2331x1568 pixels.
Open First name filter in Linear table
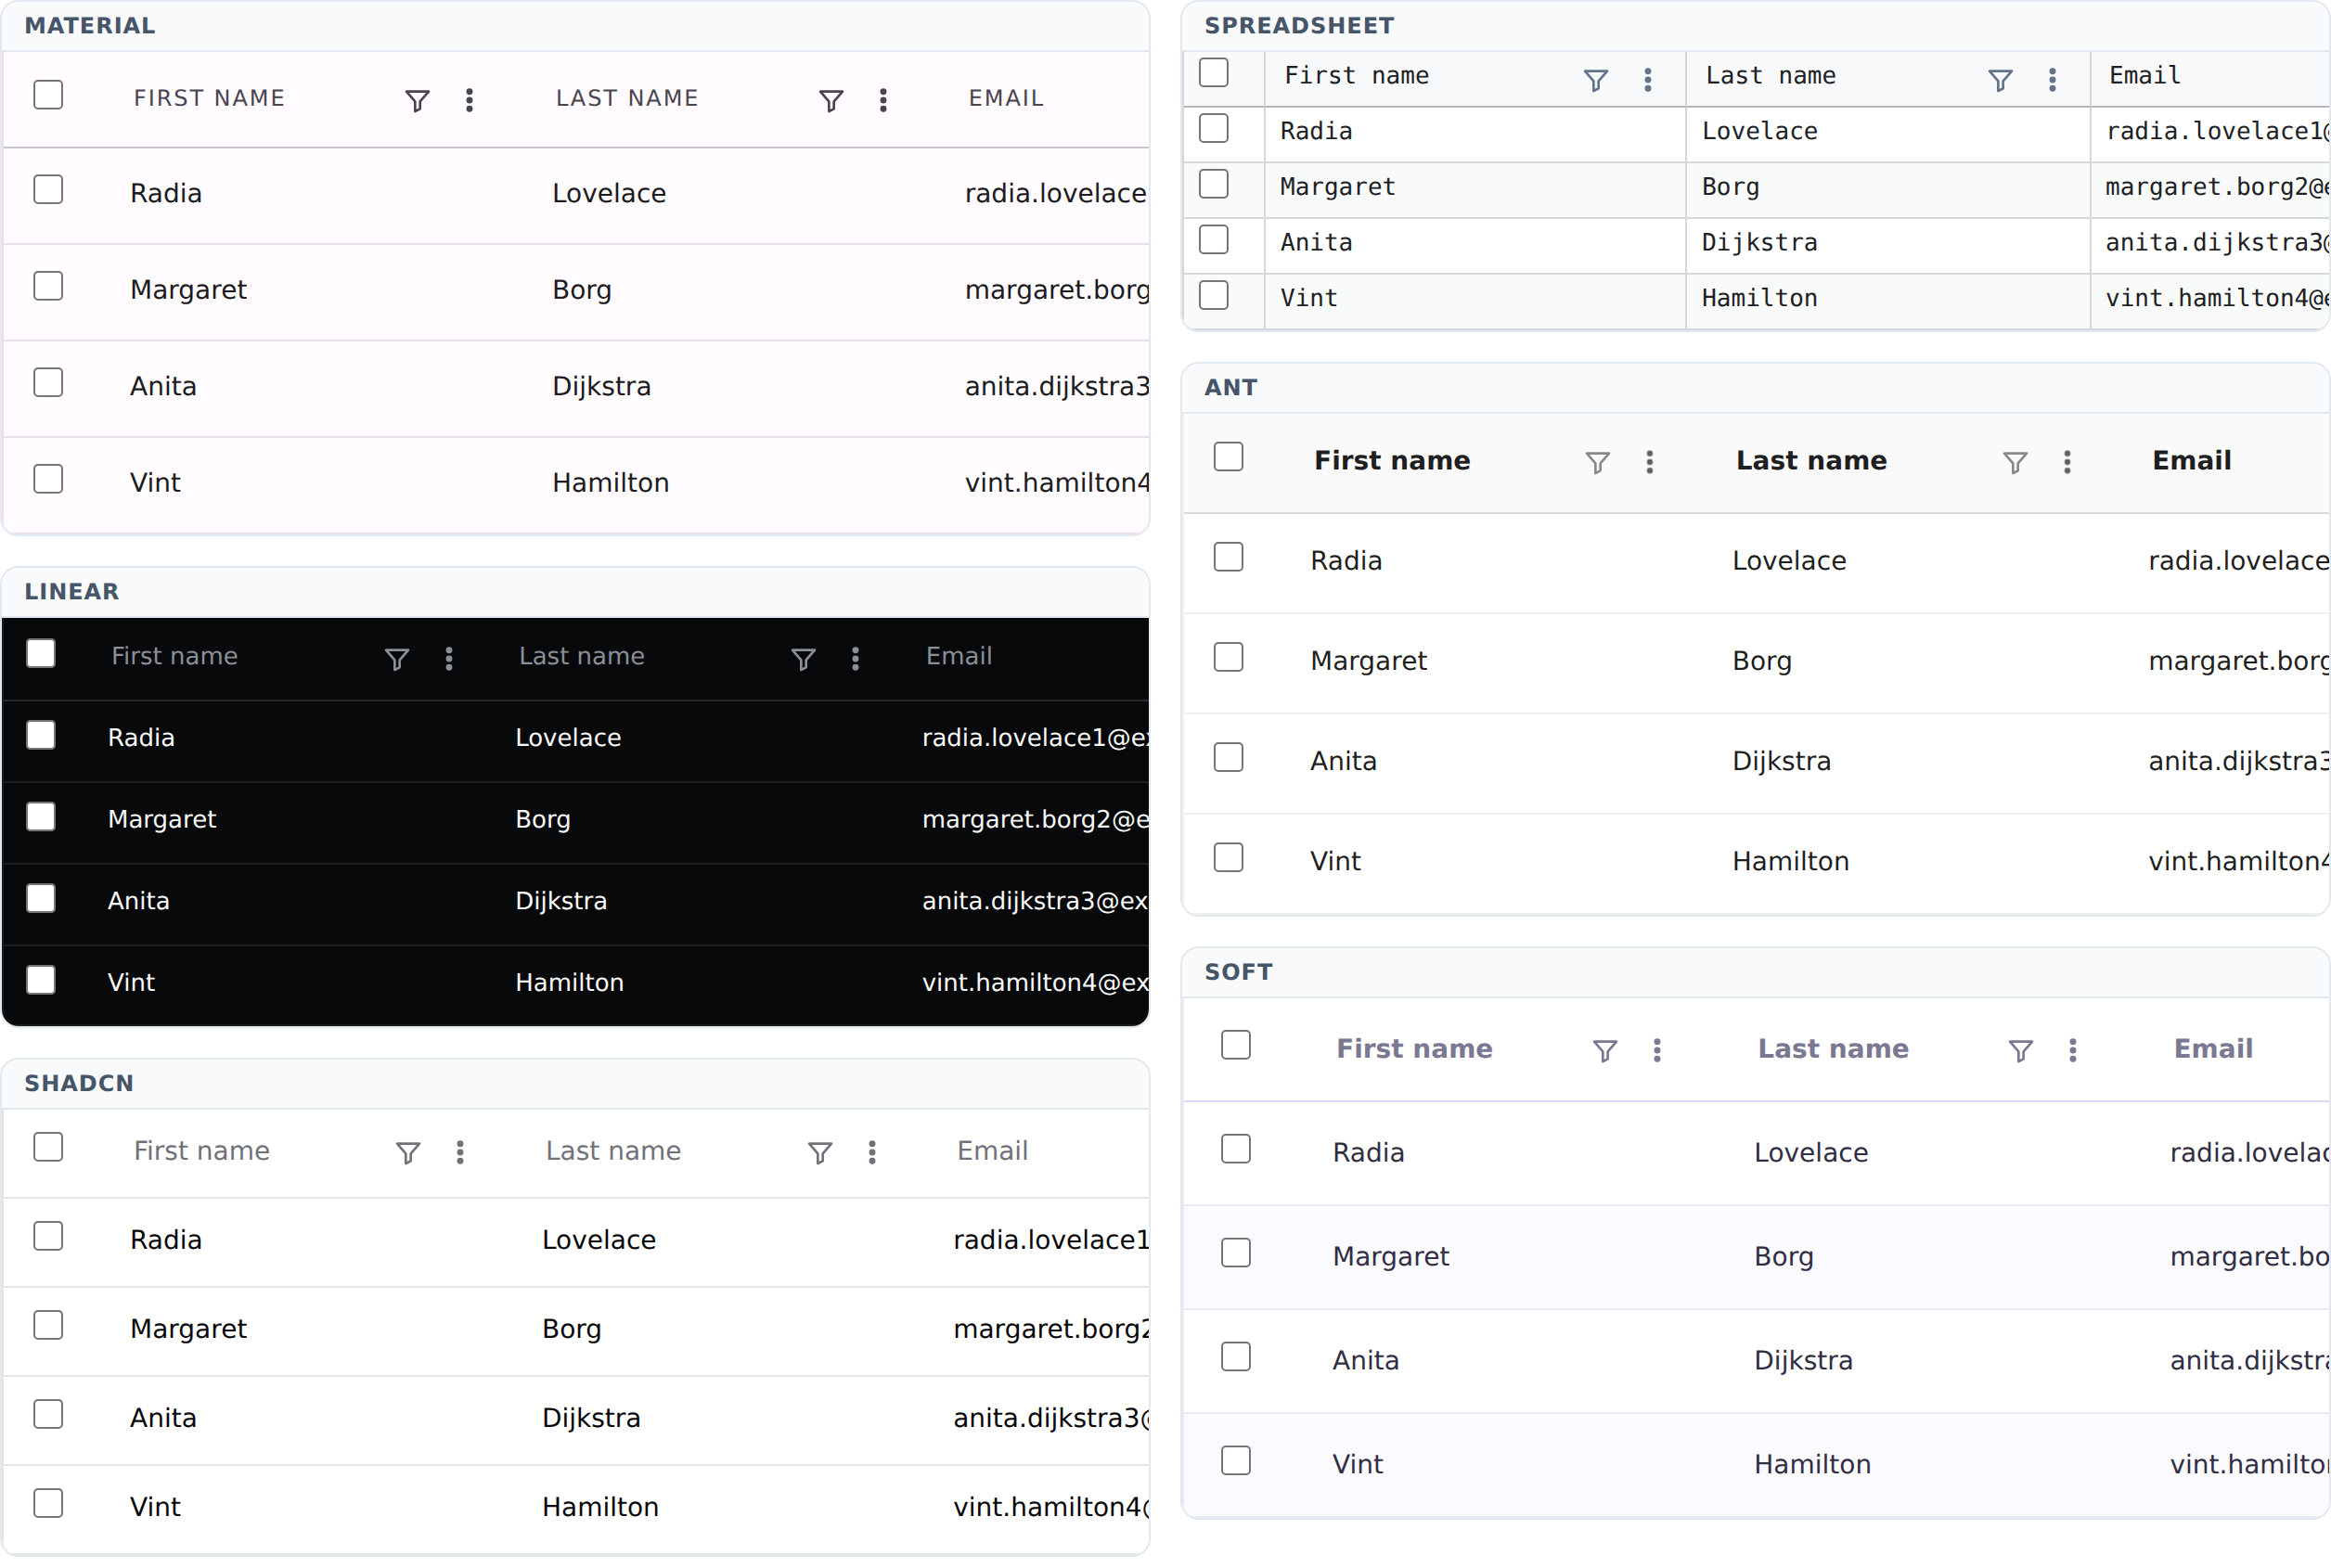397,659
